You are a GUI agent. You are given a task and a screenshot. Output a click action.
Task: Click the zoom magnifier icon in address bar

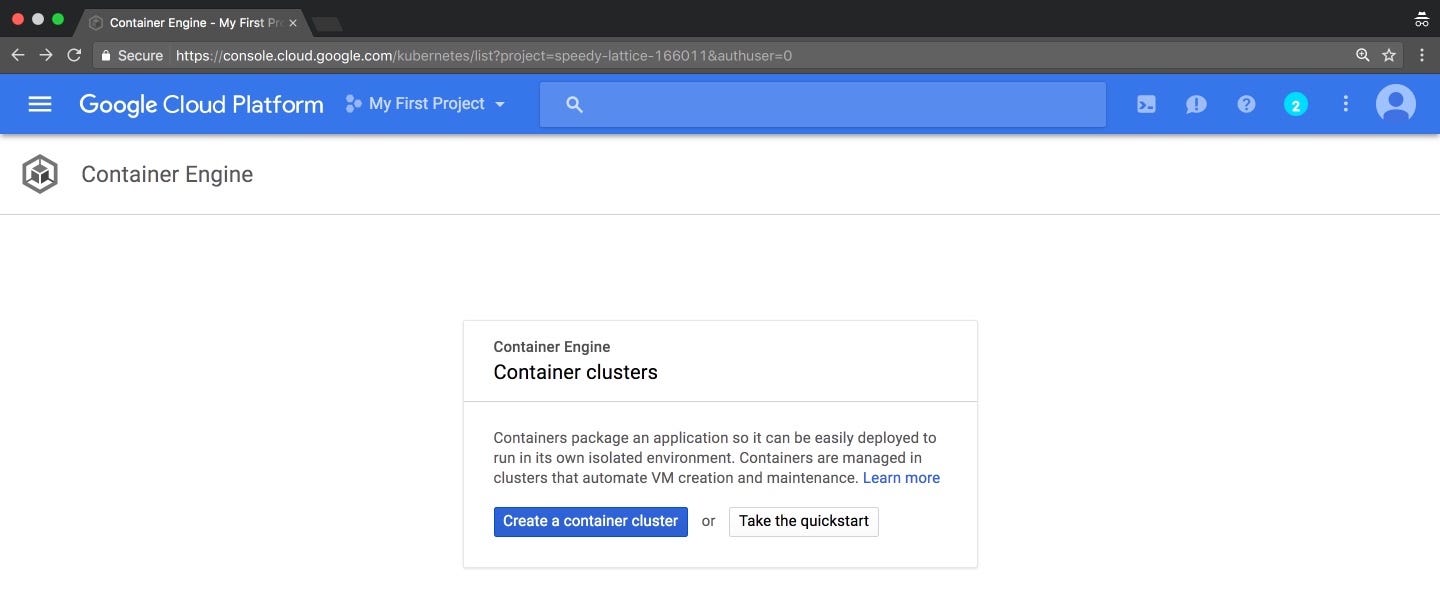click(x=1362, y=56)
